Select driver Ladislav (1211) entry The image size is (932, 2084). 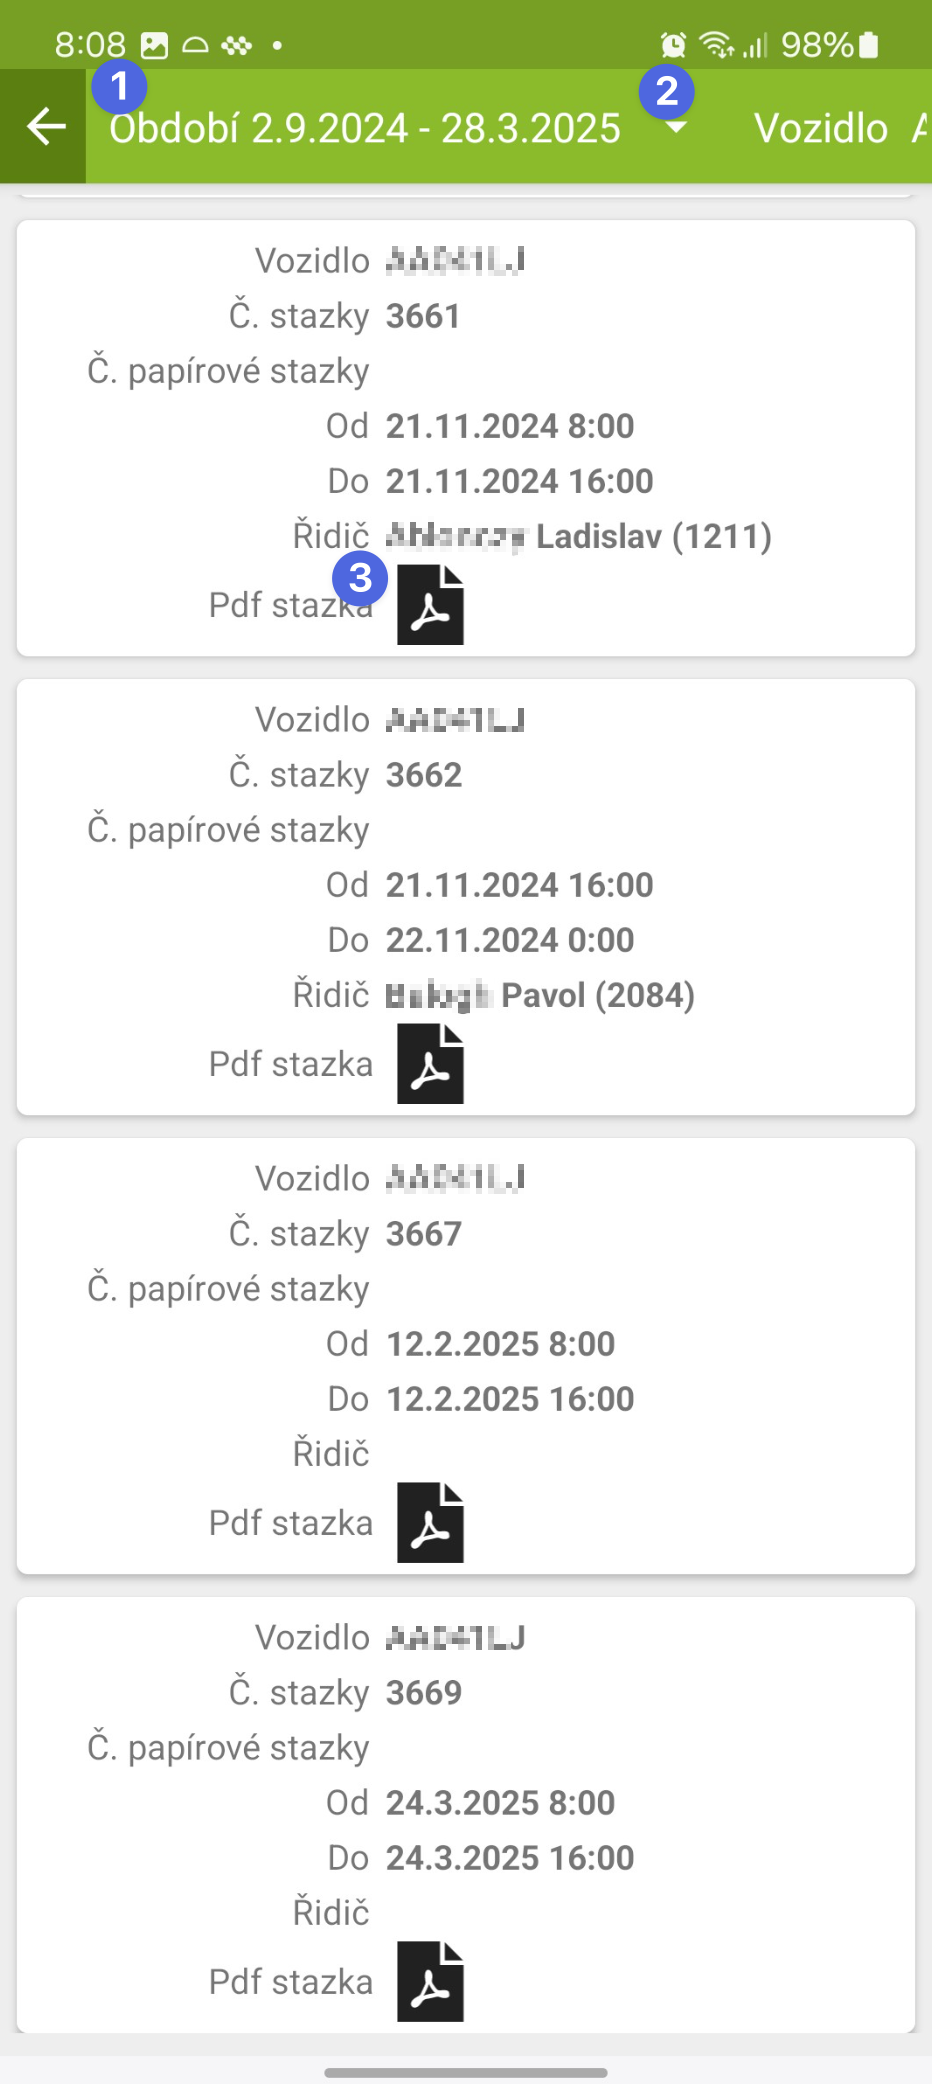(x=579, y=536)
